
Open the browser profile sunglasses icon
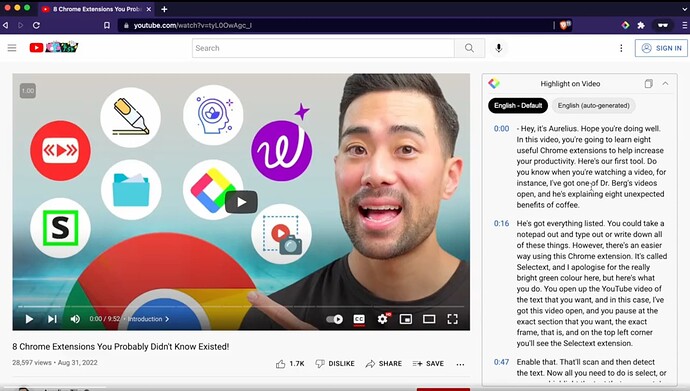coord(663,26)
